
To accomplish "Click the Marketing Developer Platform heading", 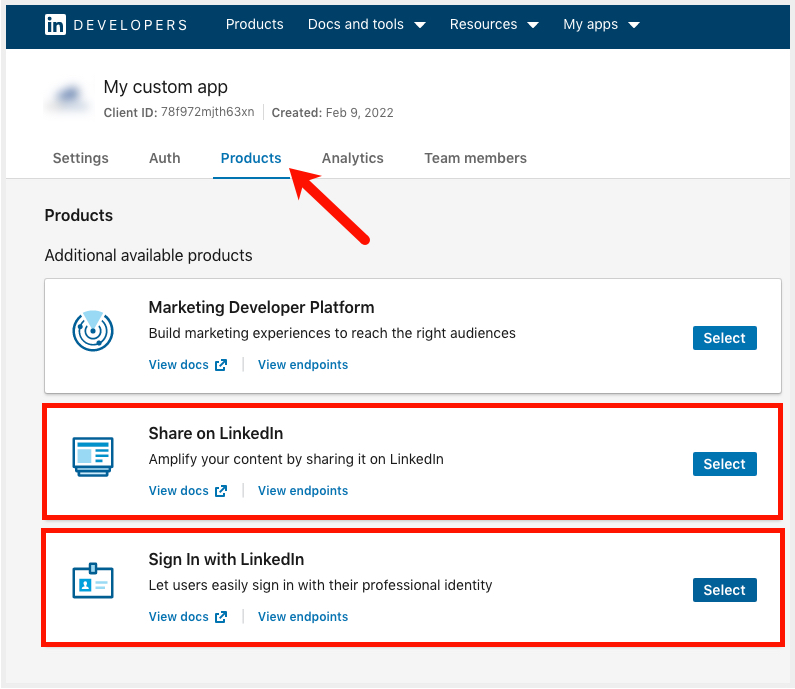I will (x=262, y=307).
